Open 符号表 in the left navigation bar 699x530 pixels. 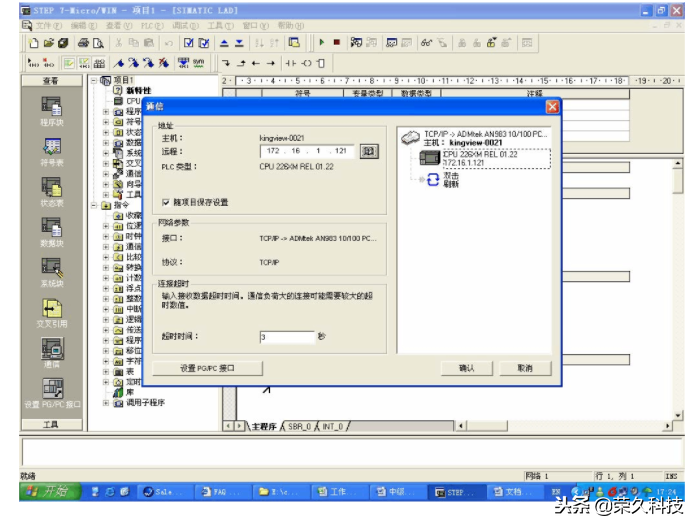tap(50, 150)
